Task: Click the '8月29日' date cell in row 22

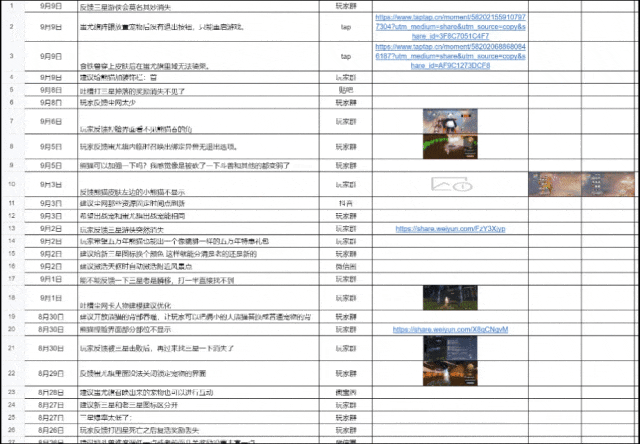Action: [51, 373]
